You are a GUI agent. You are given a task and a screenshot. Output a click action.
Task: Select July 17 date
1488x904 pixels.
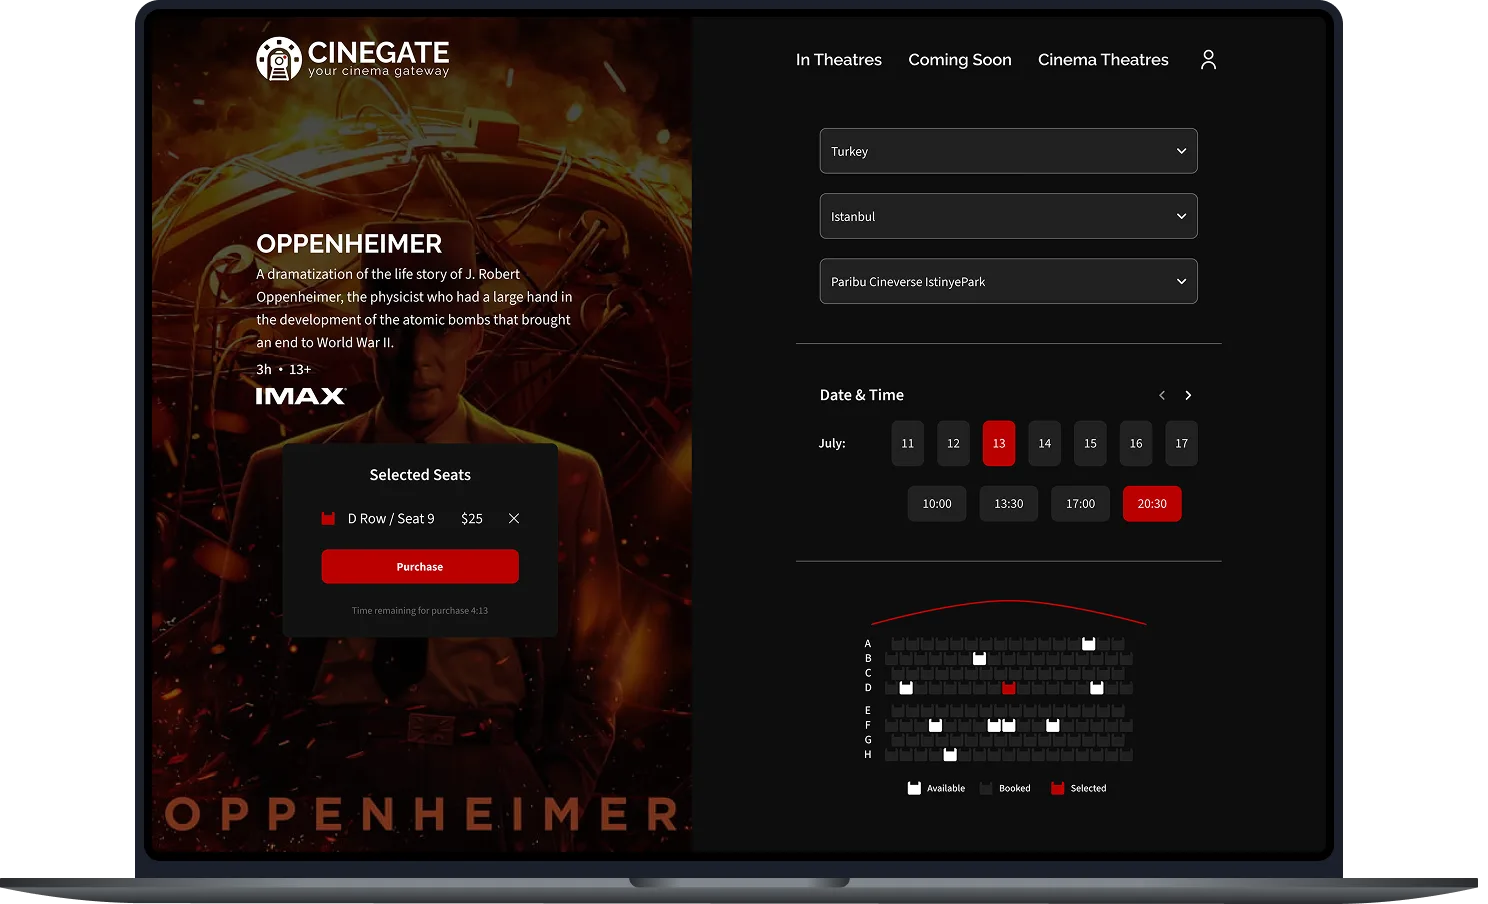1181,443
